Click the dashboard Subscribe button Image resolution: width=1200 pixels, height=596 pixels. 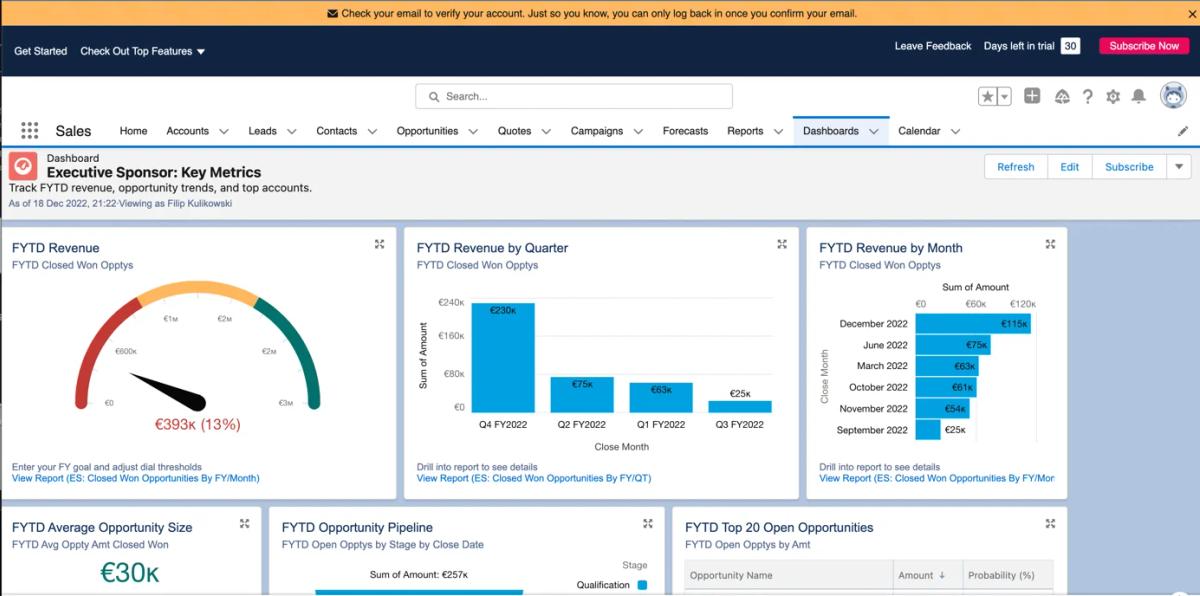(1129, 167)
